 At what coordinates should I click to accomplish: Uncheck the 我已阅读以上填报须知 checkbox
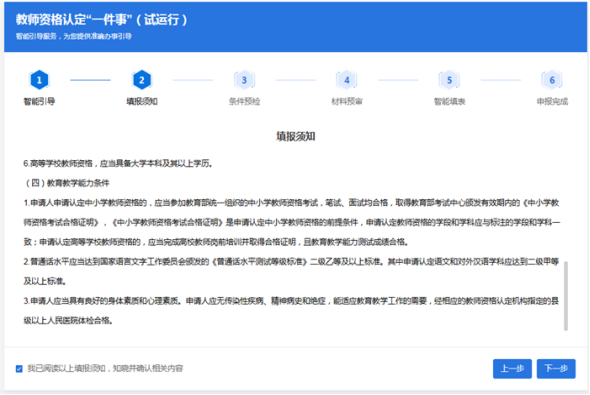[19, 369]
